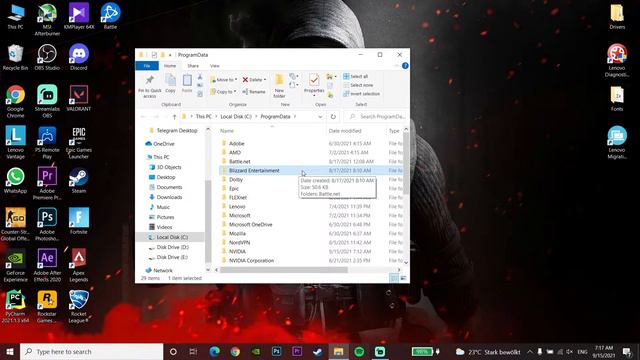Click Pin to Quick access in ribbon
640x360 pixels.
coord(150,87)
